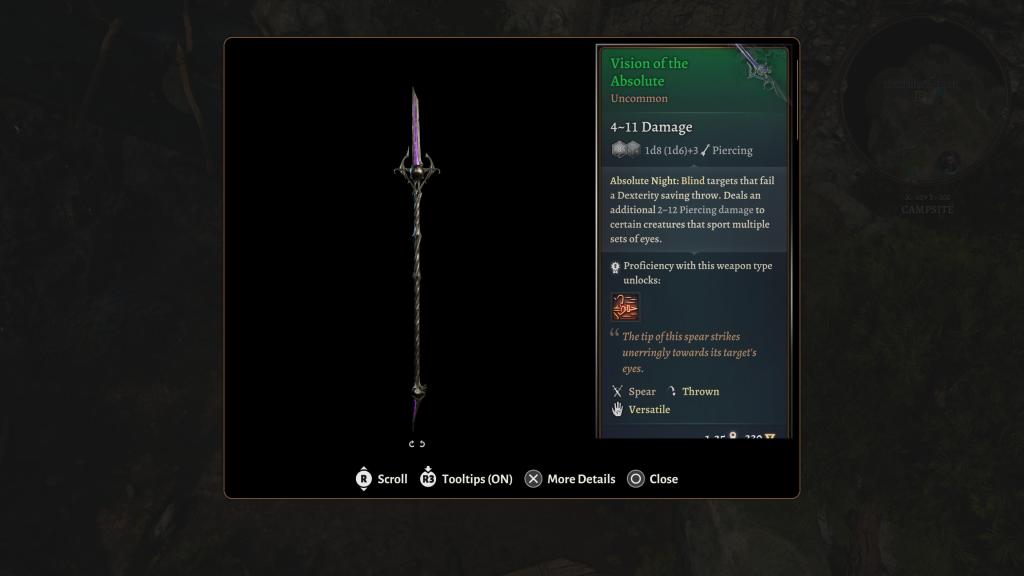Click the proficiency medal icon
This screenshot has width=1024, height=576.
[615, 267]
